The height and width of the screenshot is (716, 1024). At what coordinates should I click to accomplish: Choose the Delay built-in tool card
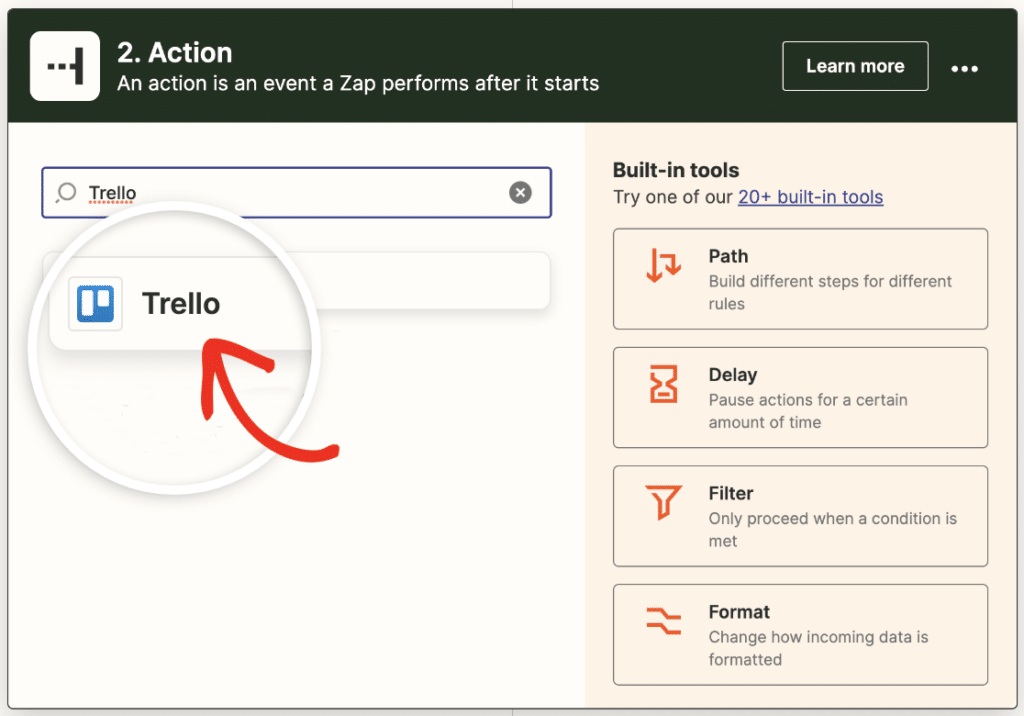(800, 397)
